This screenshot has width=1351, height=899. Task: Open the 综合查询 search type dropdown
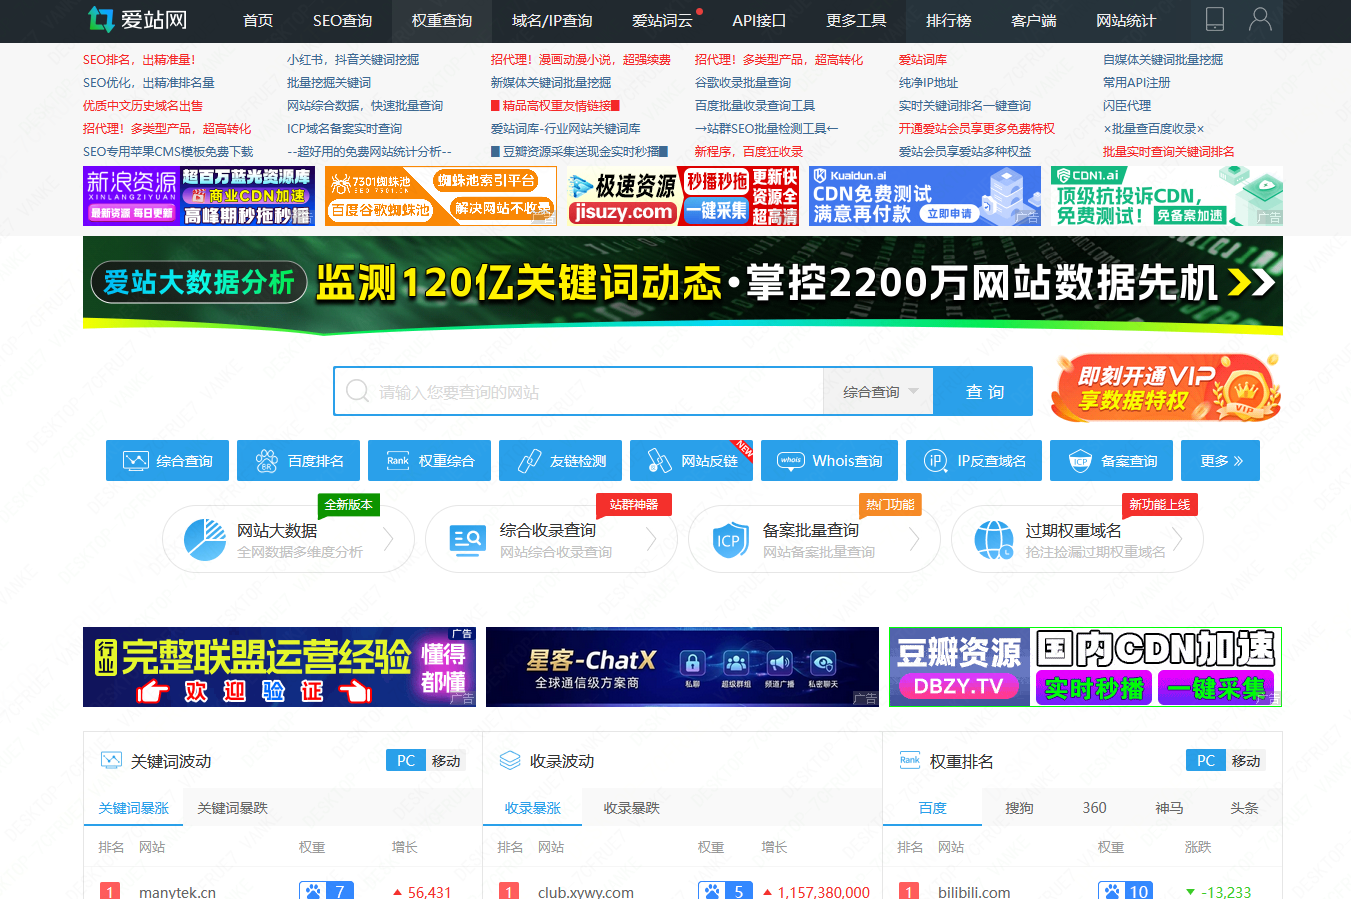coord(878,392)
